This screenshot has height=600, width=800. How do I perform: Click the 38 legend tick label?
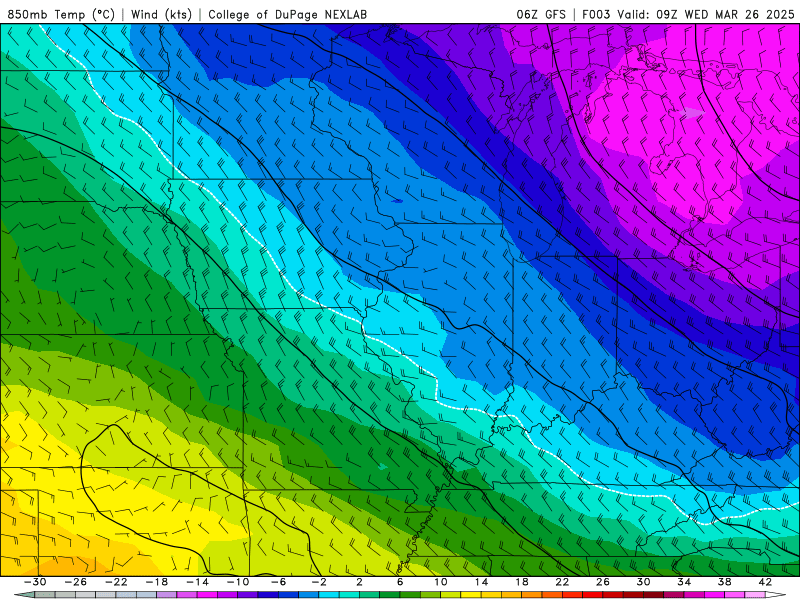tap(724, 582)
